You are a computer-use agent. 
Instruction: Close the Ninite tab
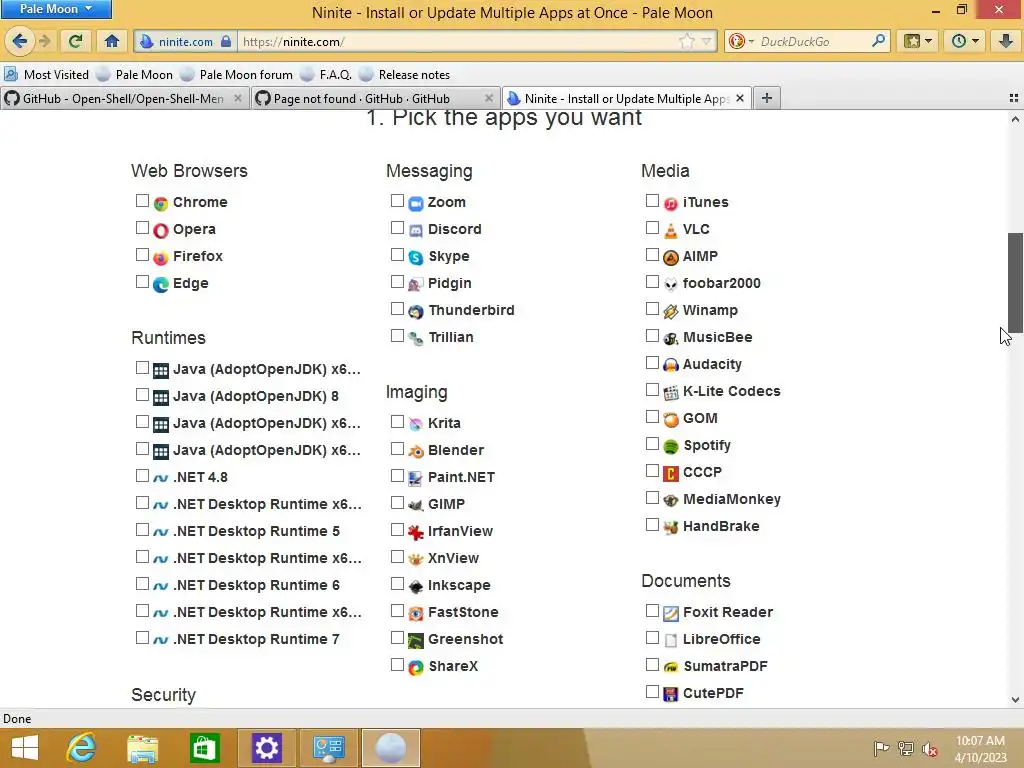point(739,98)
